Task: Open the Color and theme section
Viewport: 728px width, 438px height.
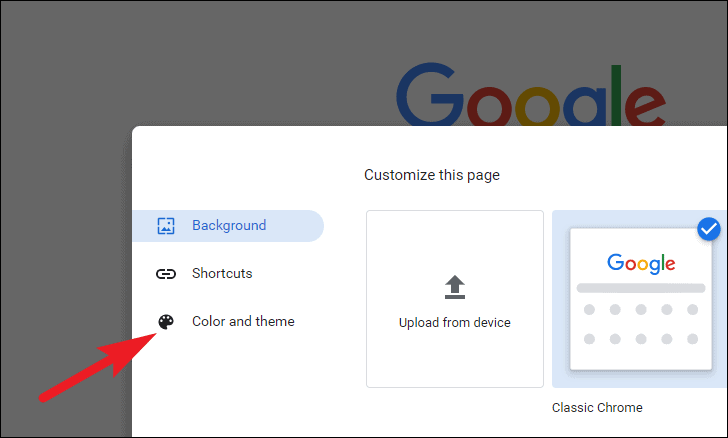Action: (243, 321)
